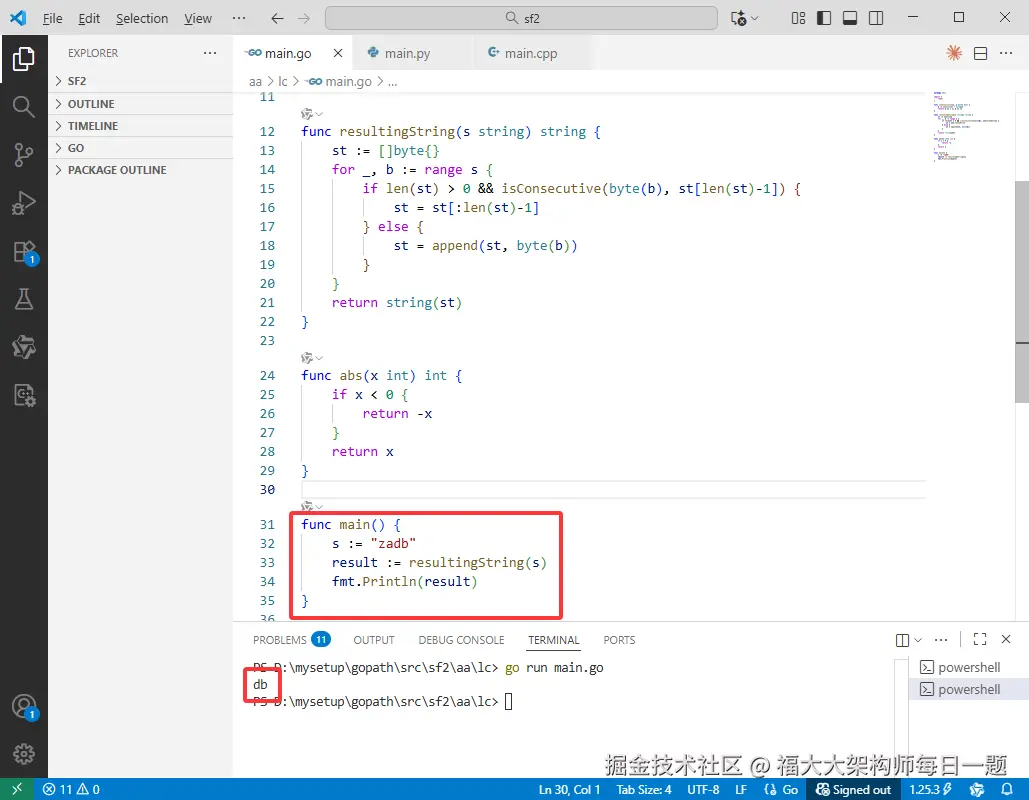Screen dimensions: 1029x800
Task: Open the errors and warnings count in the status bar
Action: pyautogui.click(x=71, y=789)
